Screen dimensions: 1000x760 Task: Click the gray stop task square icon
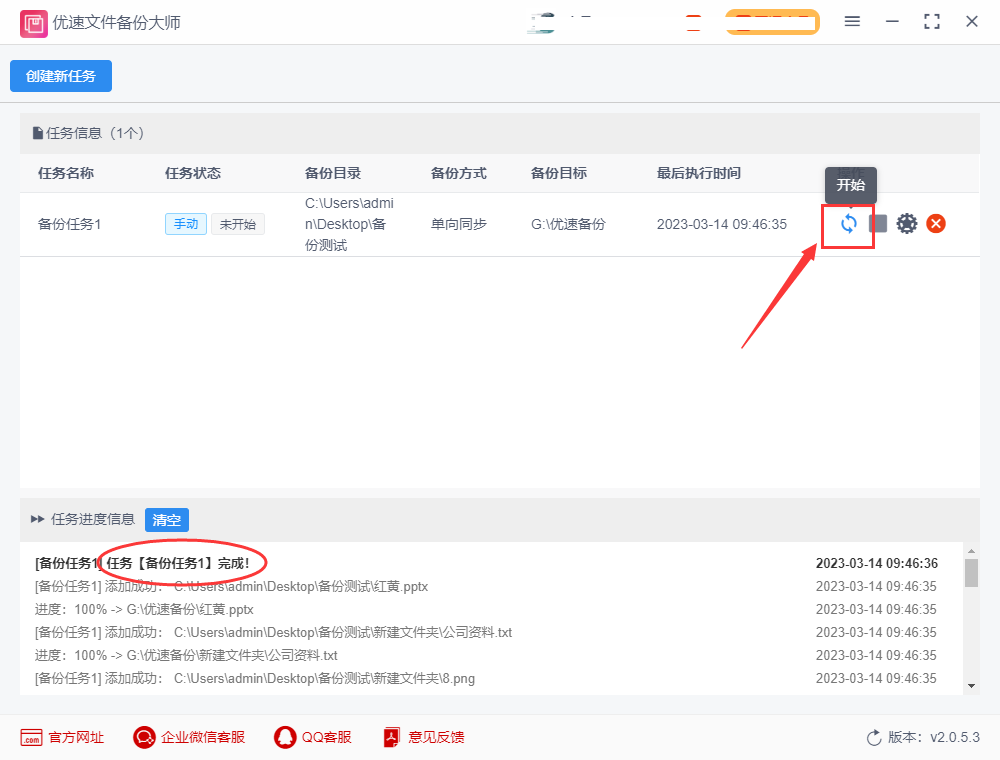coord(878,224)
